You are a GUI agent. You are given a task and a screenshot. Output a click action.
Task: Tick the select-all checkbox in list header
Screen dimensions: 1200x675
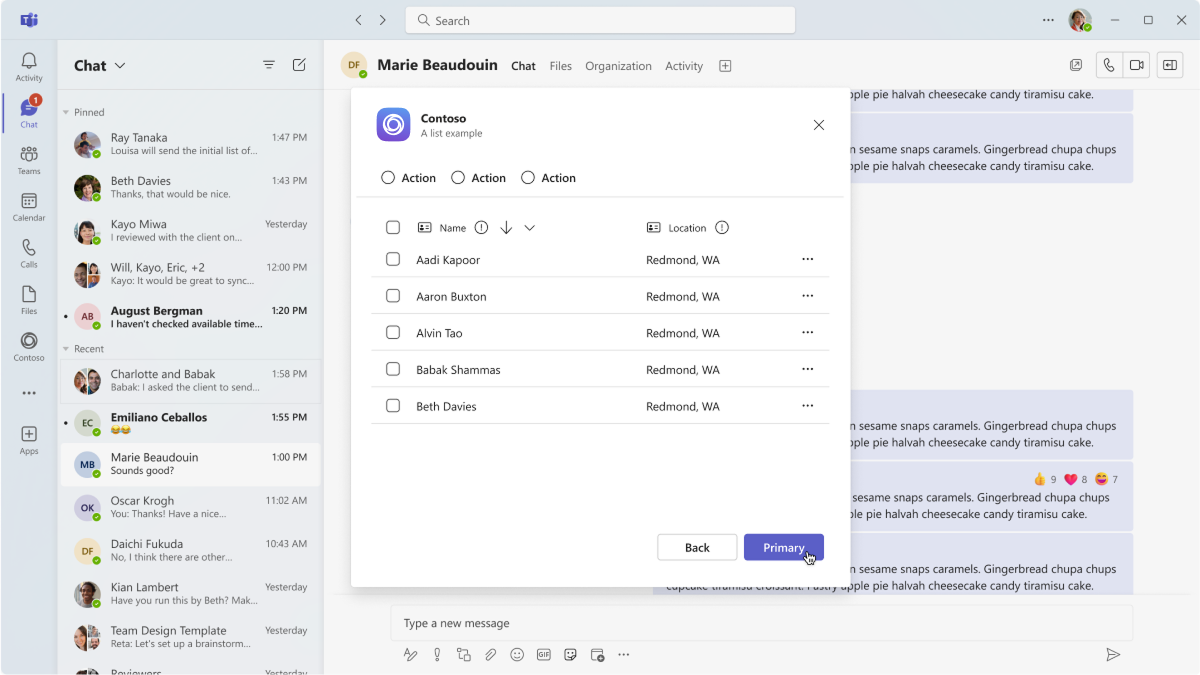[x=393, y=227]
